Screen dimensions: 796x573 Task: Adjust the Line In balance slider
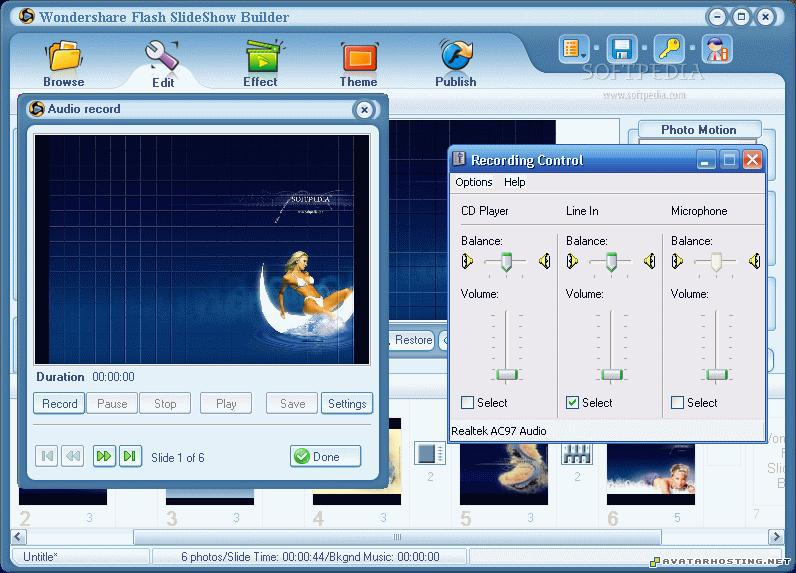tap(611, 261)
